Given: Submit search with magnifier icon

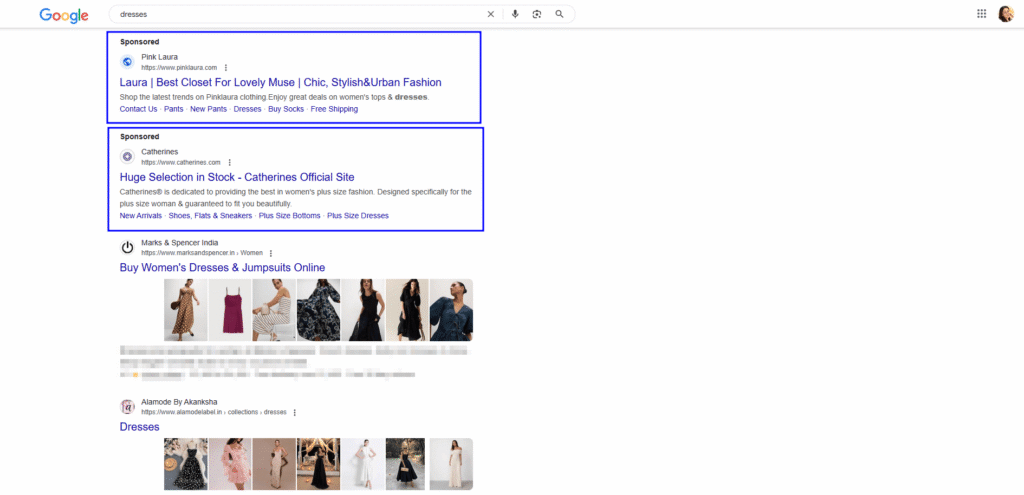Looking at the screenshot, I should pyautogui.click(x=559, y=14).
